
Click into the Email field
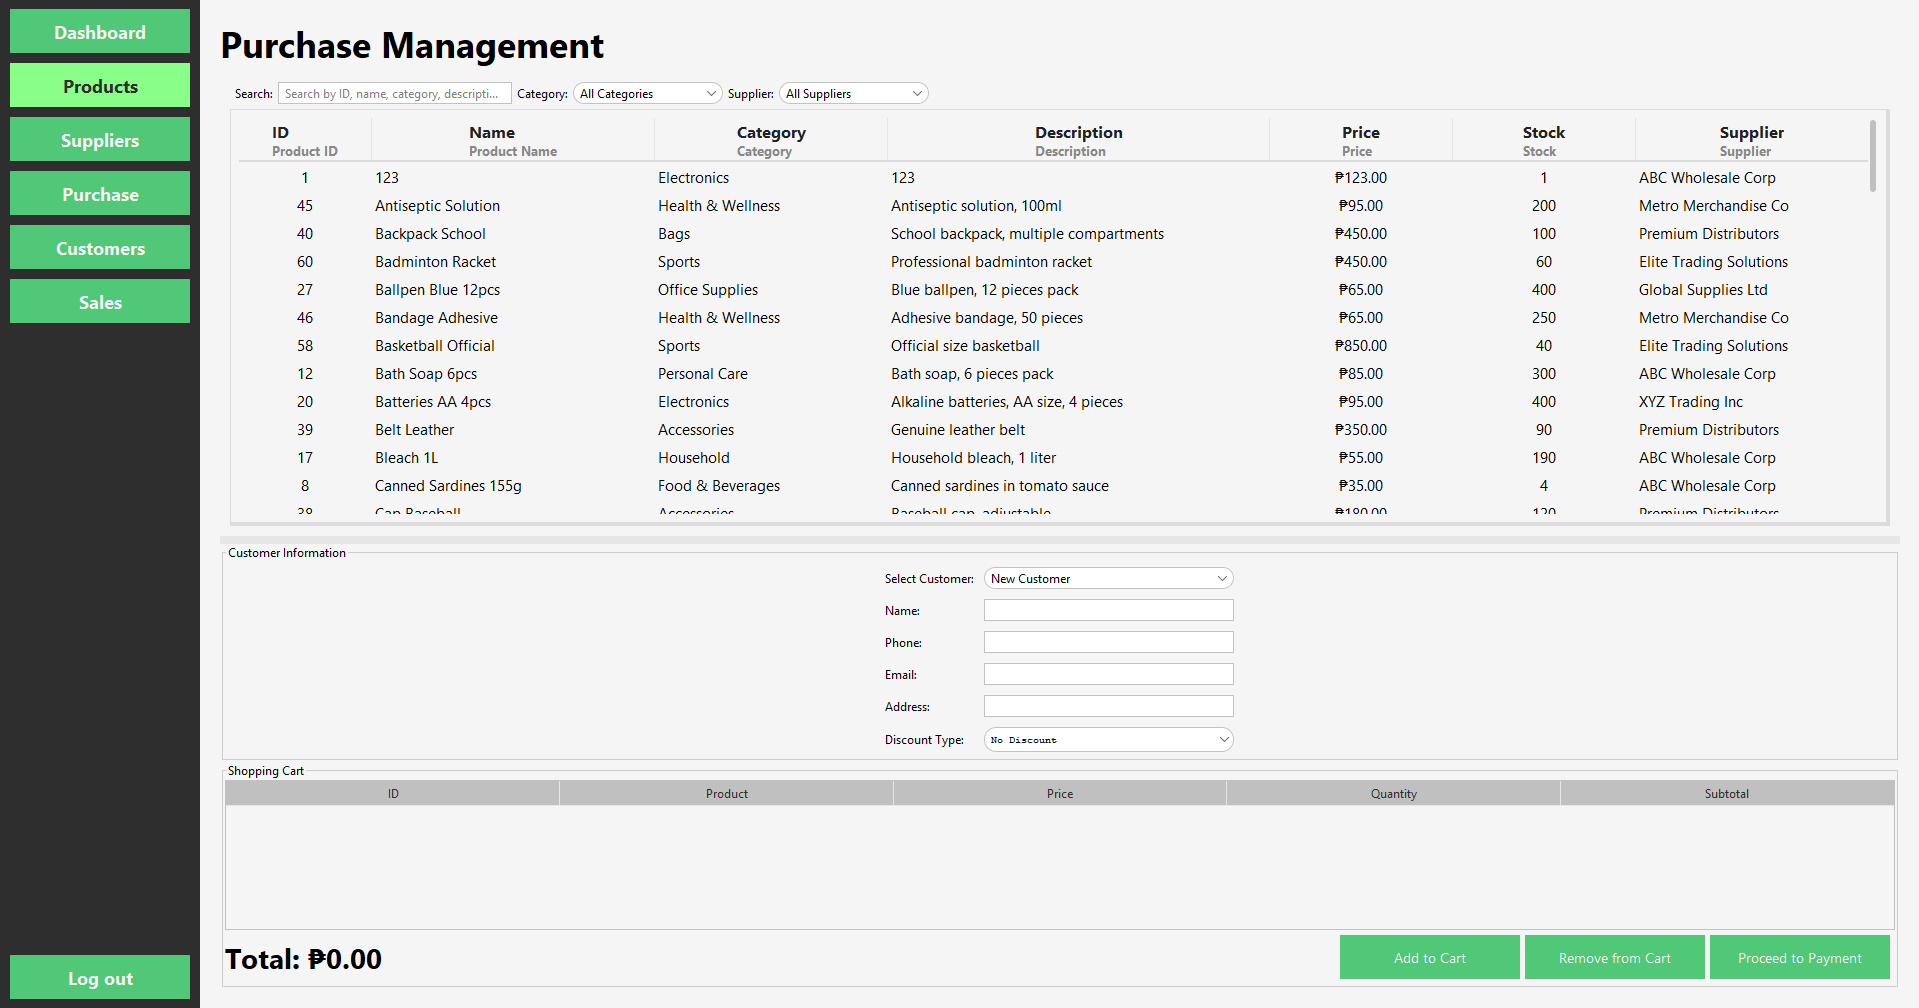click(x=1108, y=674)
